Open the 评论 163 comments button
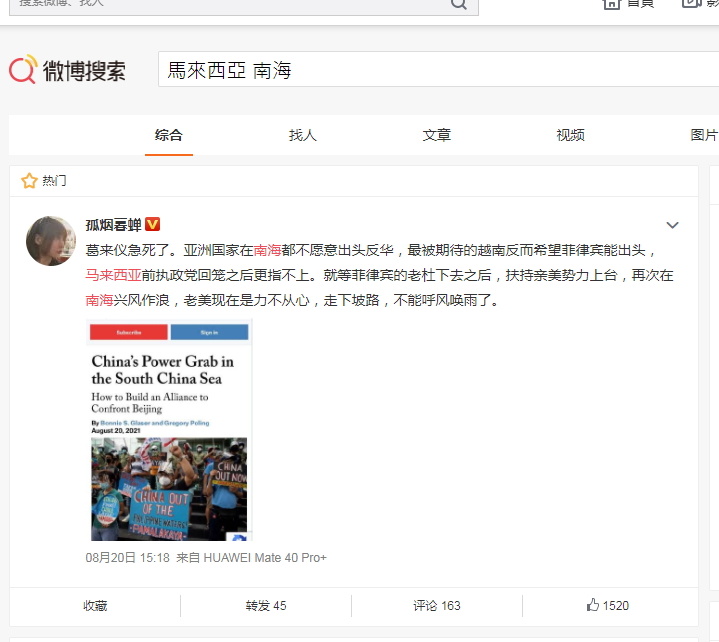 click(x=437, y=606)
